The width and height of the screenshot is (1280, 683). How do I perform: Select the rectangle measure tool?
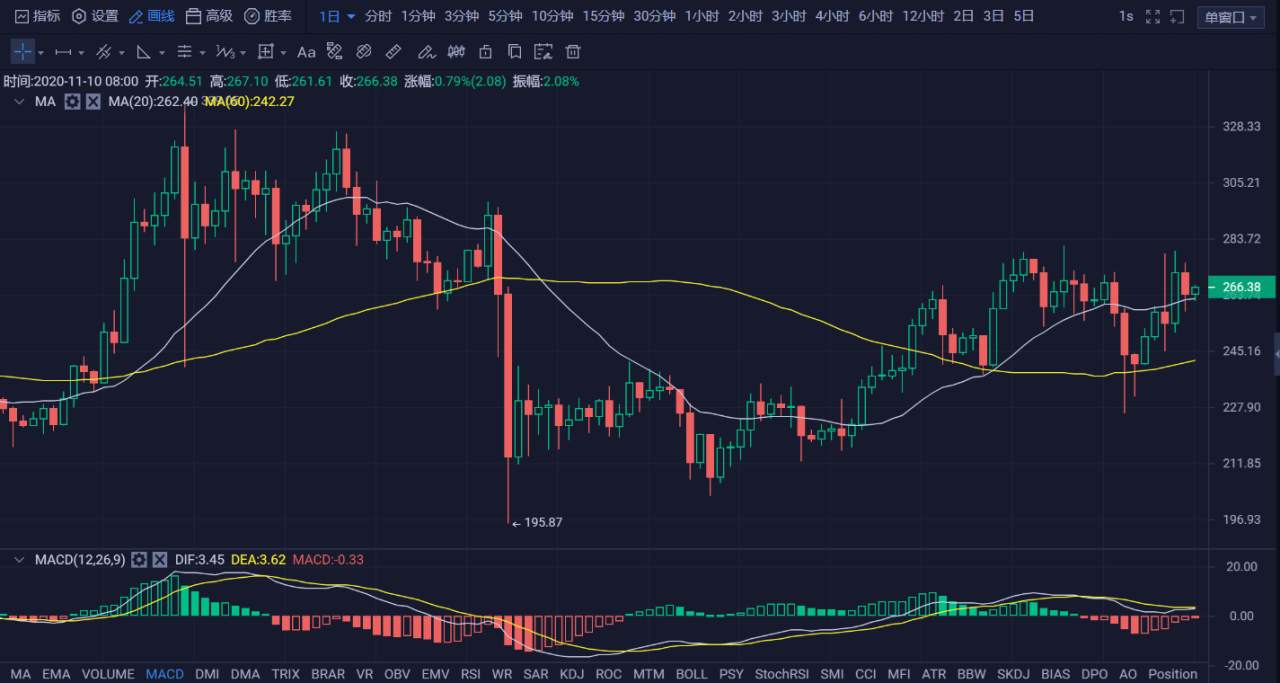pos(265,52)
